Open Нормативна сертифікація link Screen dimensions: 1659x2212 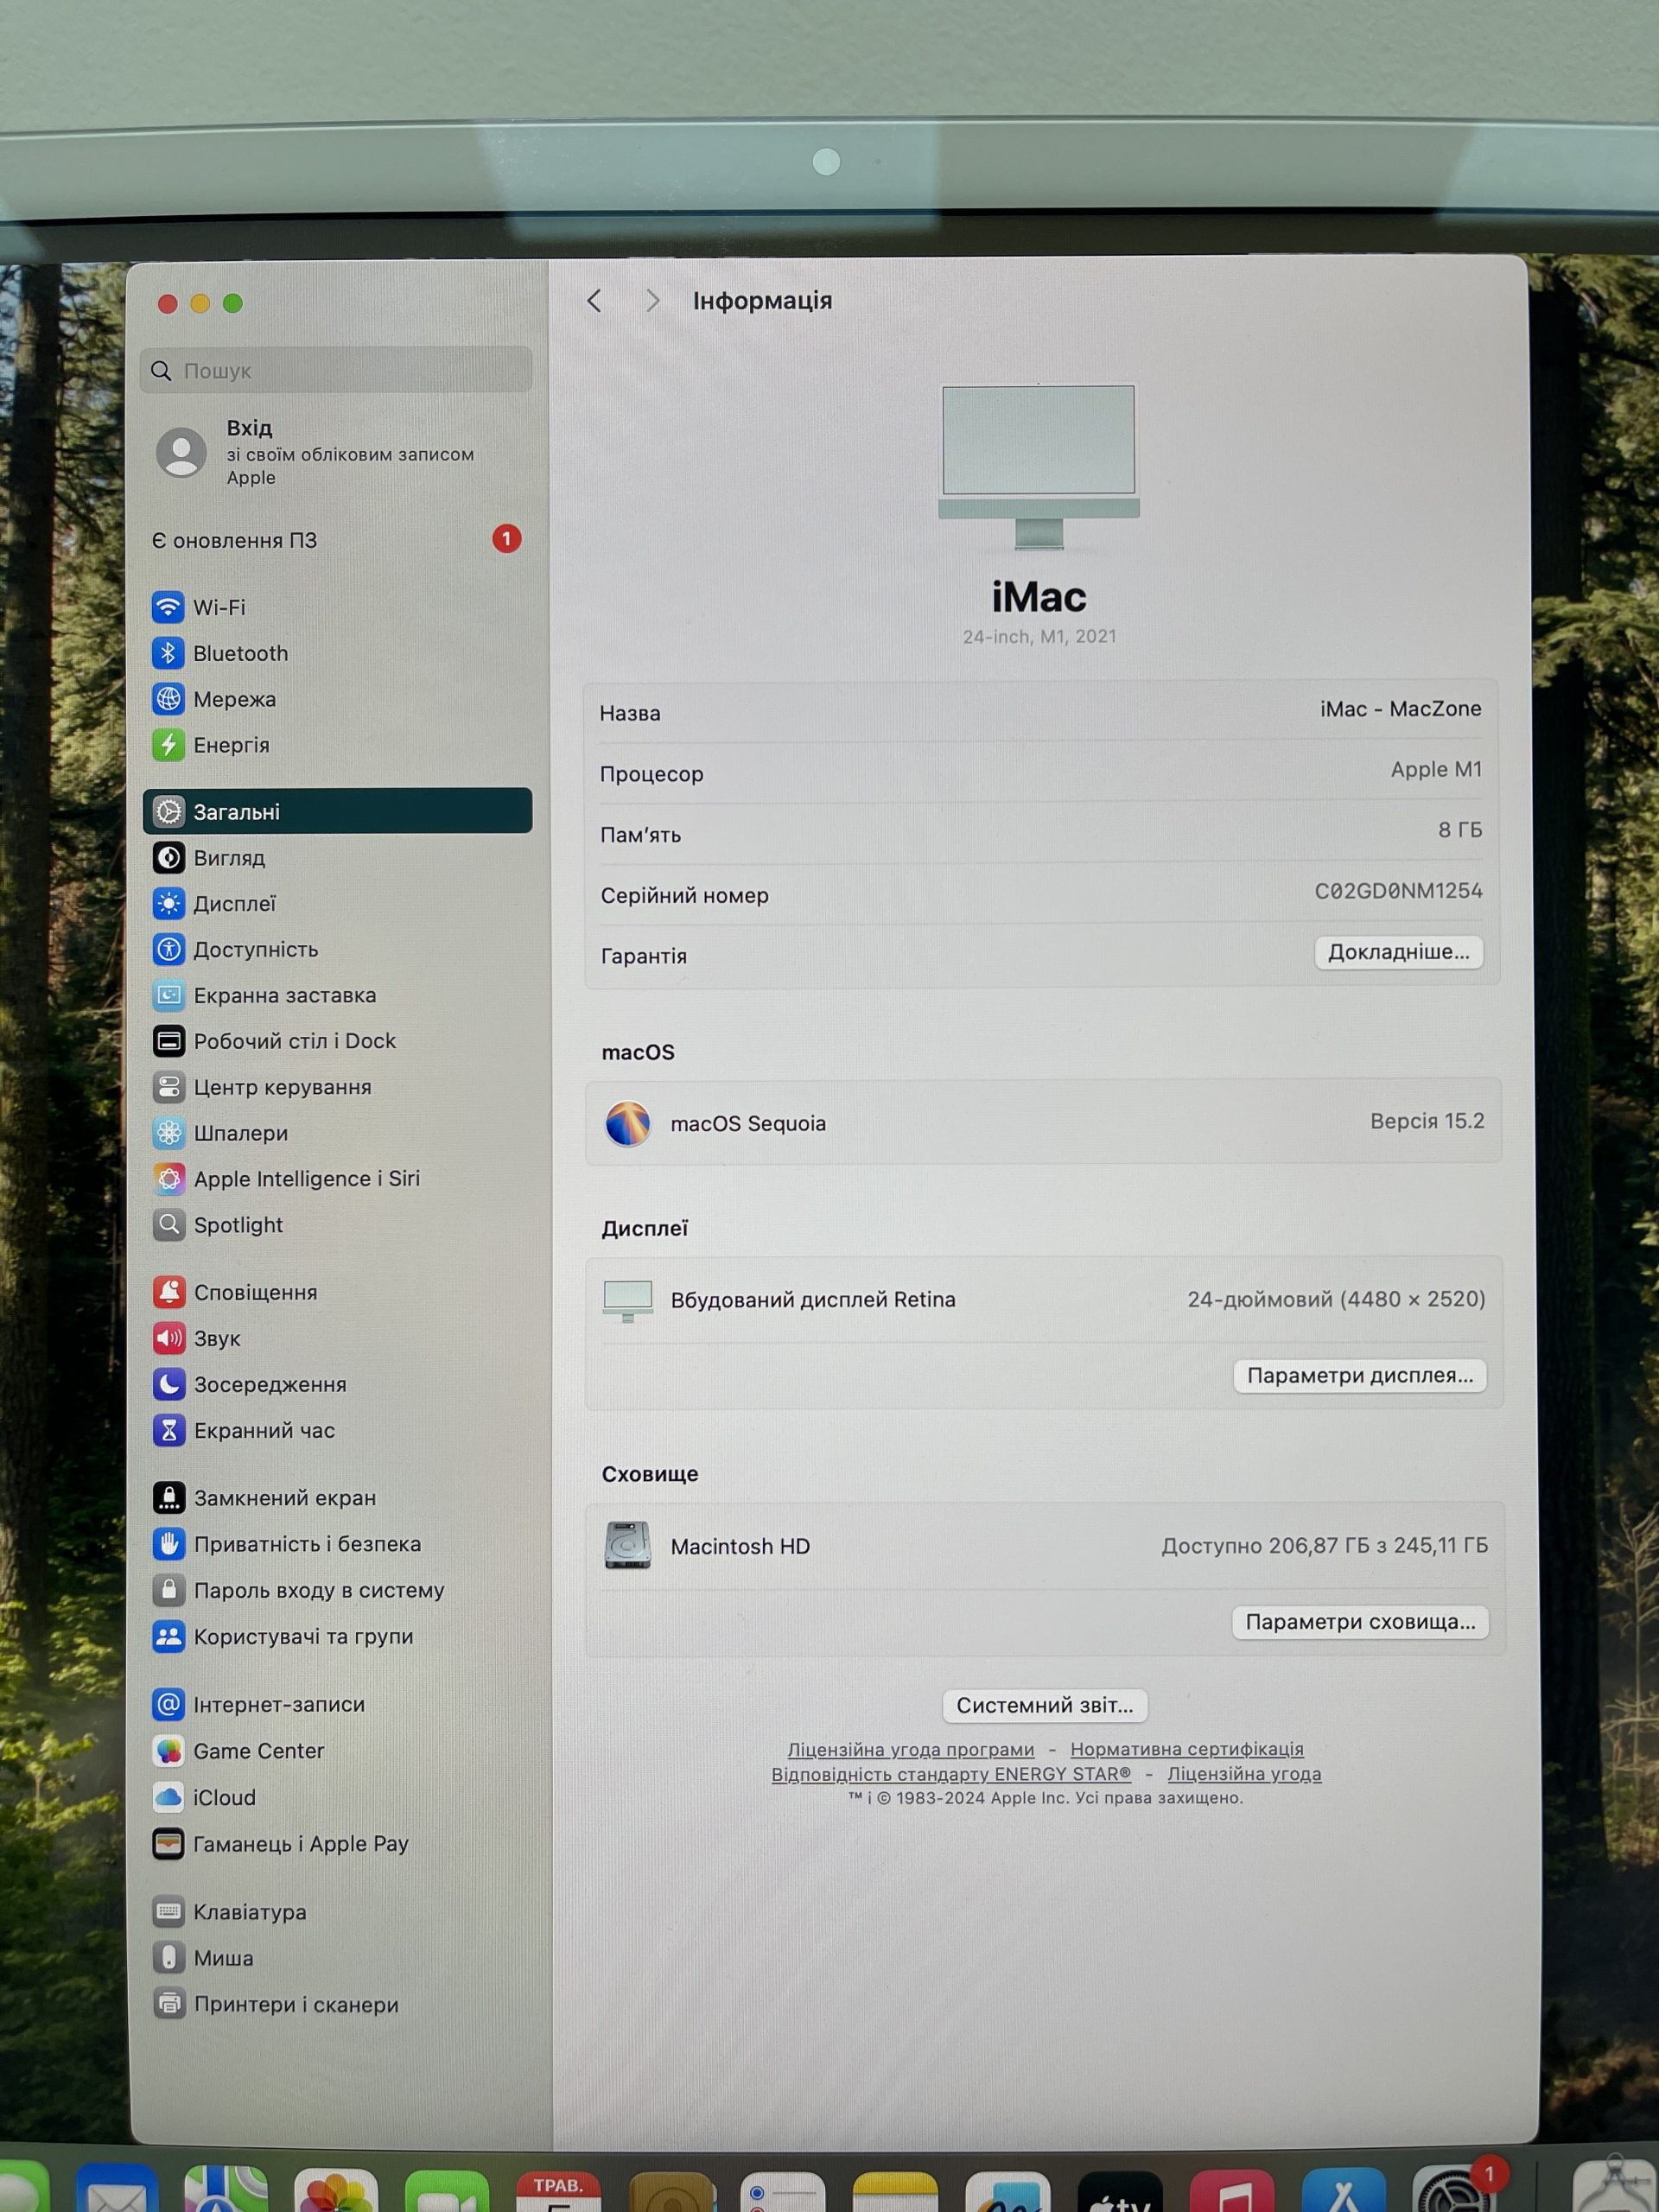(1187, 1749)
